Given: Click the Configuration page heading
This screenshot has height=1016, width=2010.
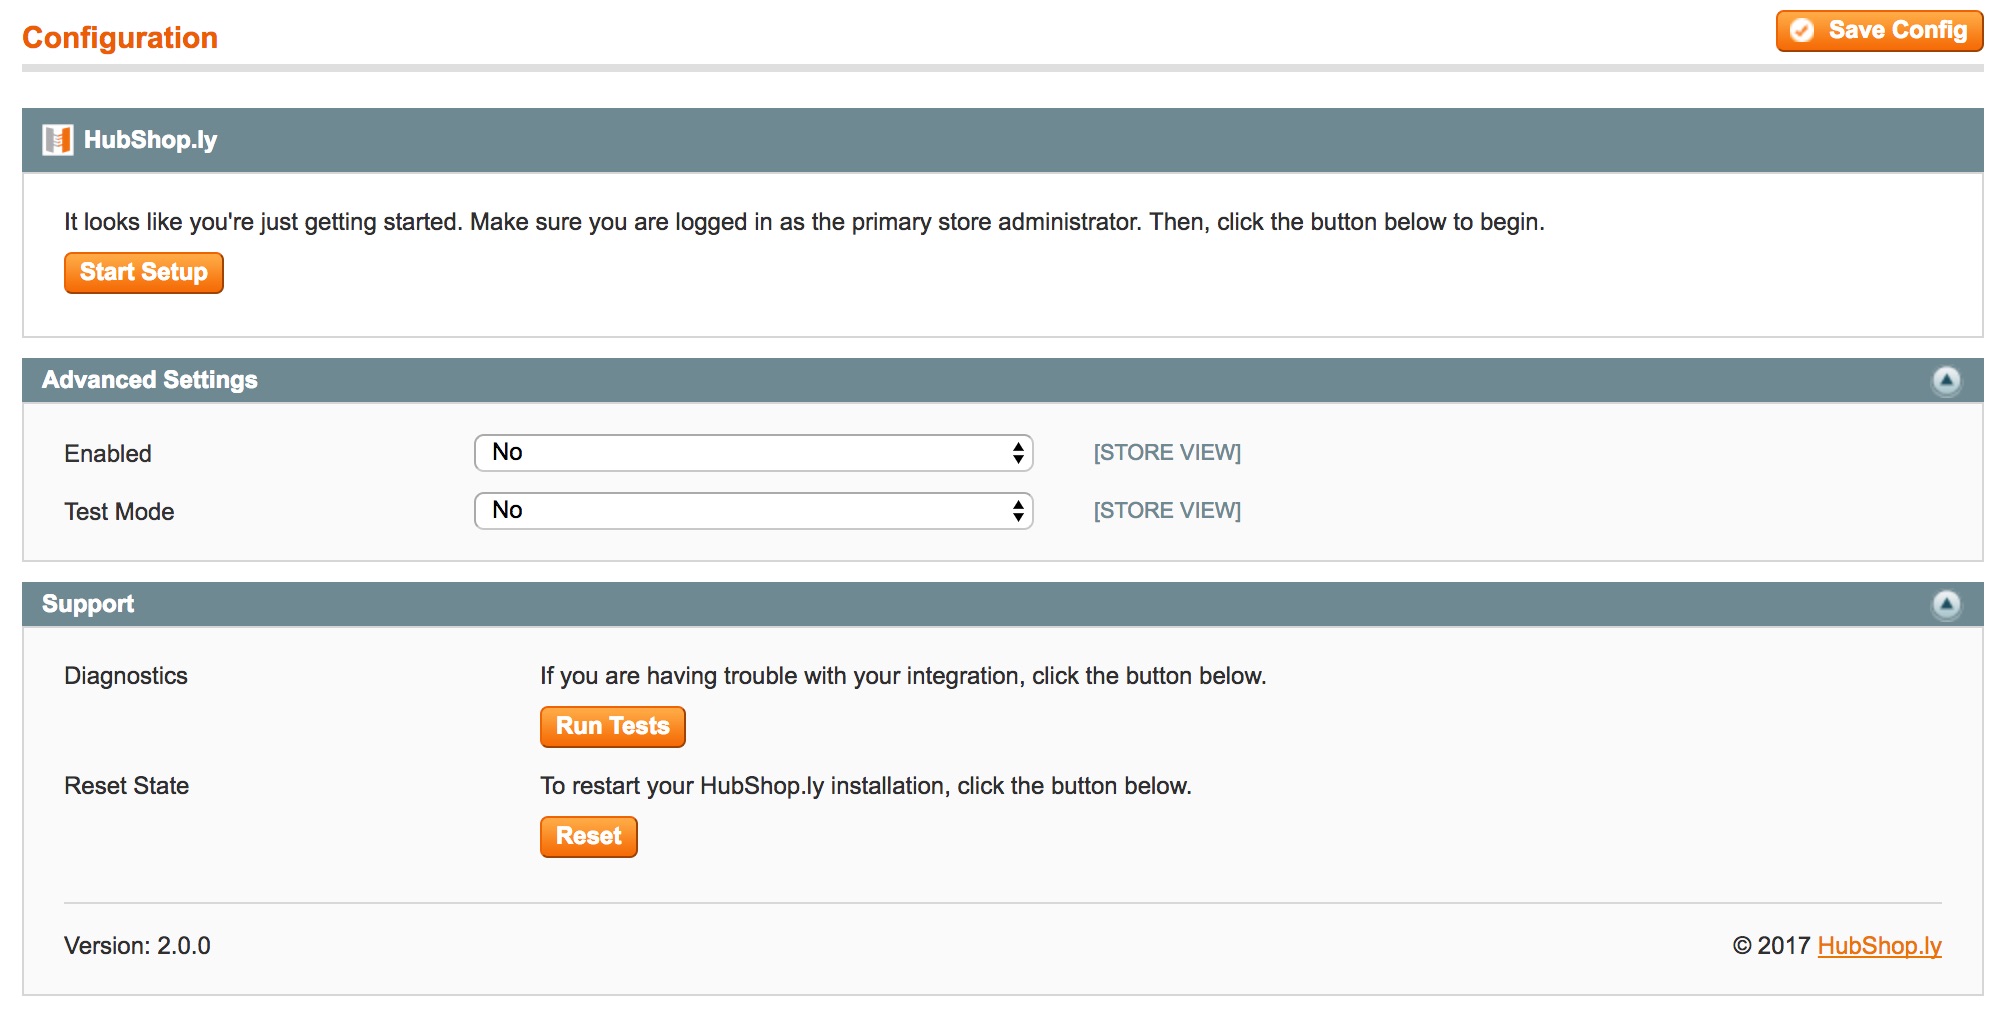Looking at the screenshot, I should (x=120, y=38).
